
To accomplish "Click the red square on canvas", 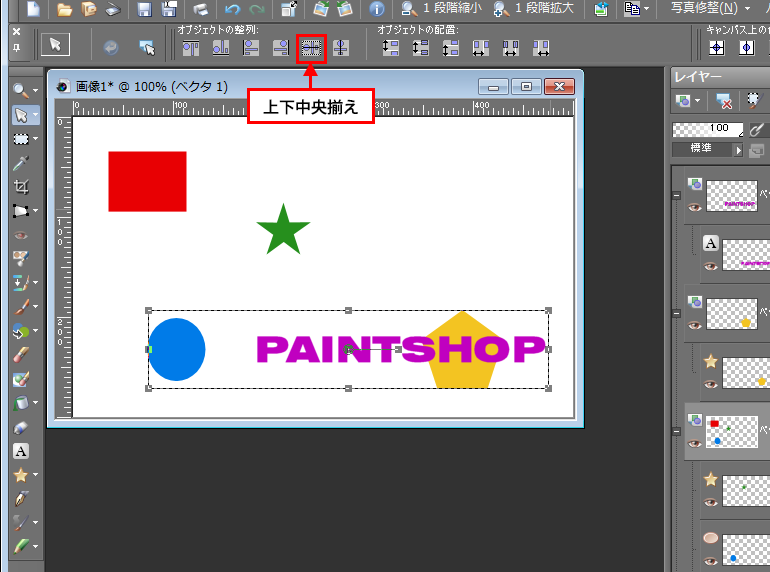I will 147,182.
